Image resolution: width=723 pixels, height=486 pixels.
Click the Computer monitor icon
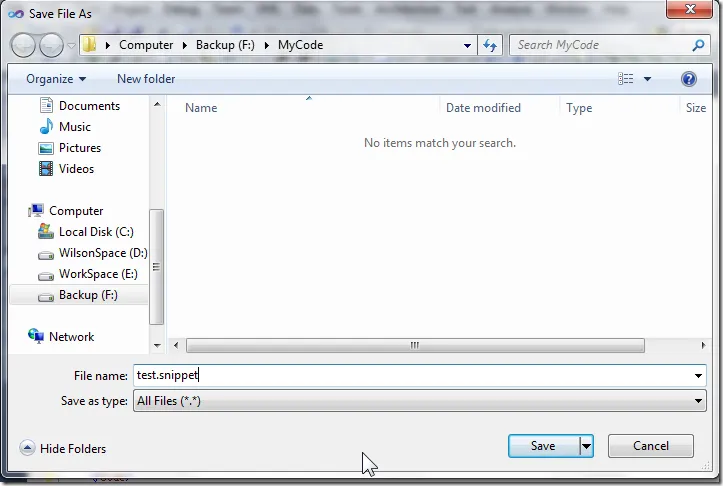pyautogui.click(x=36, y=210)
